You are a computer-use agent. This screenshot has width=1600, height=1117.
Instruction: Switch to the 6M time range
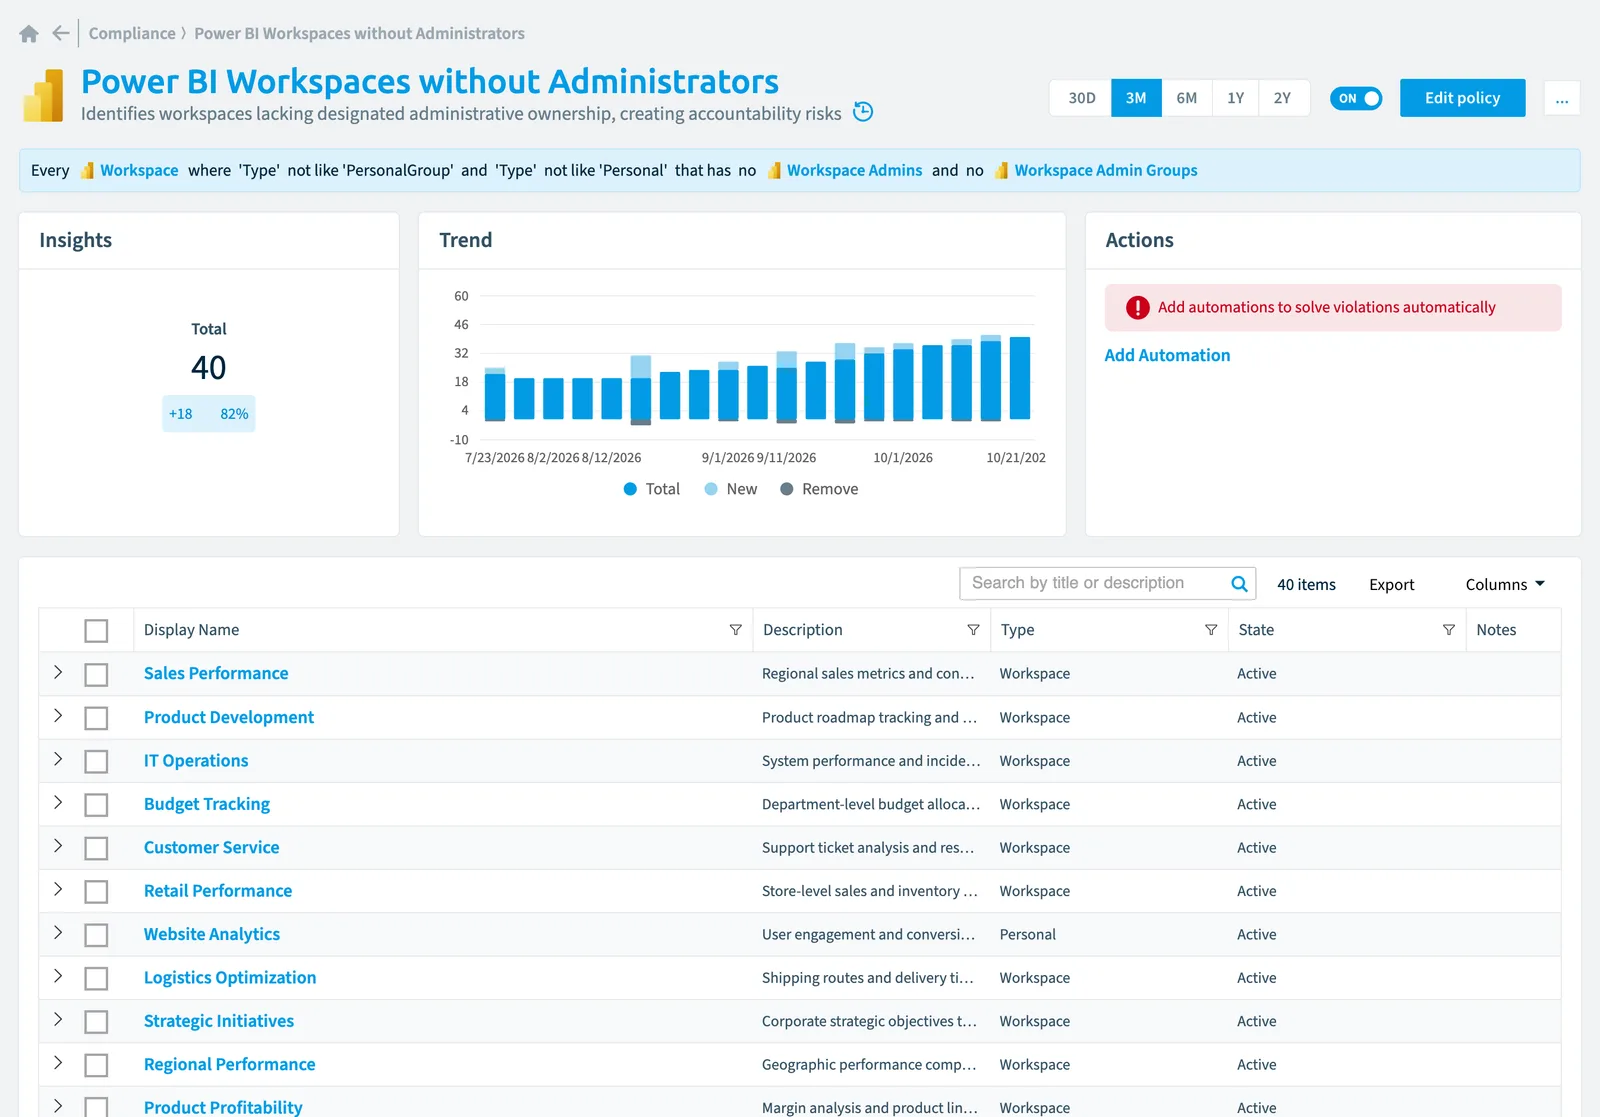pos(1187,98)
